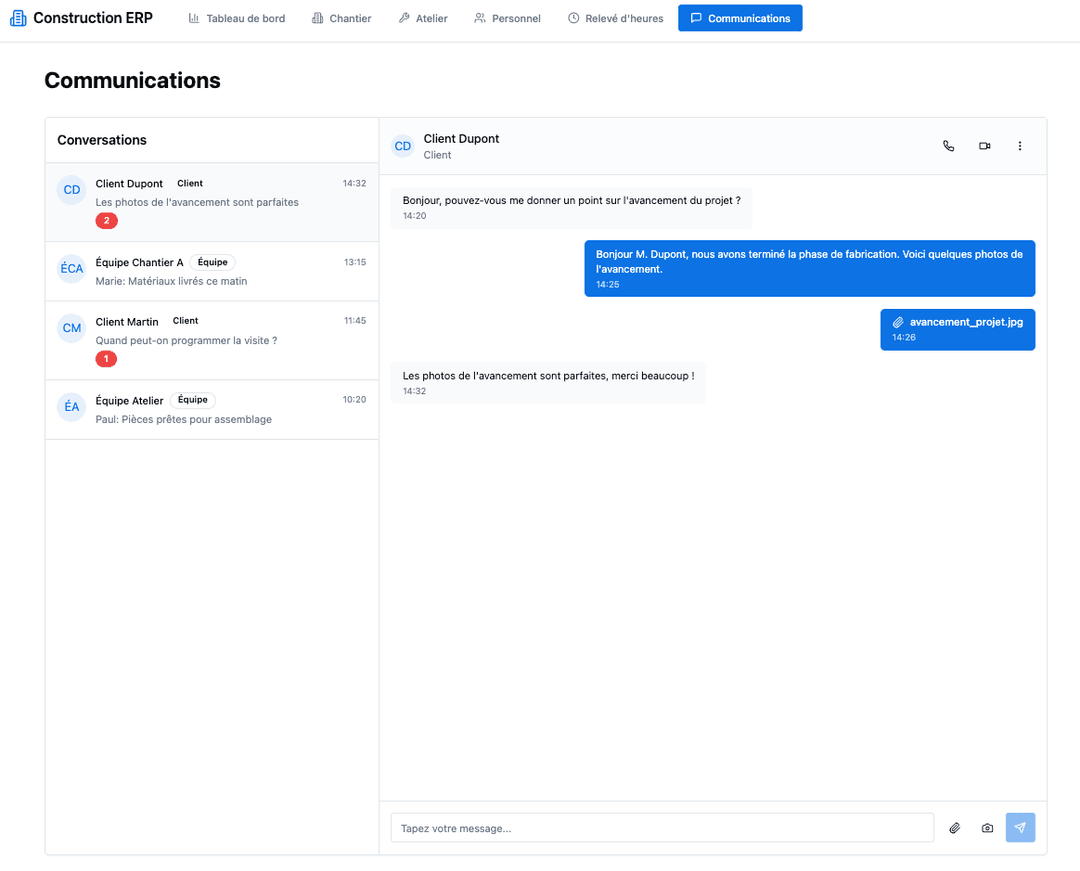Open the Tableau de bord tab
Viewport: 1080px width, 871px height.
[237, 18]
